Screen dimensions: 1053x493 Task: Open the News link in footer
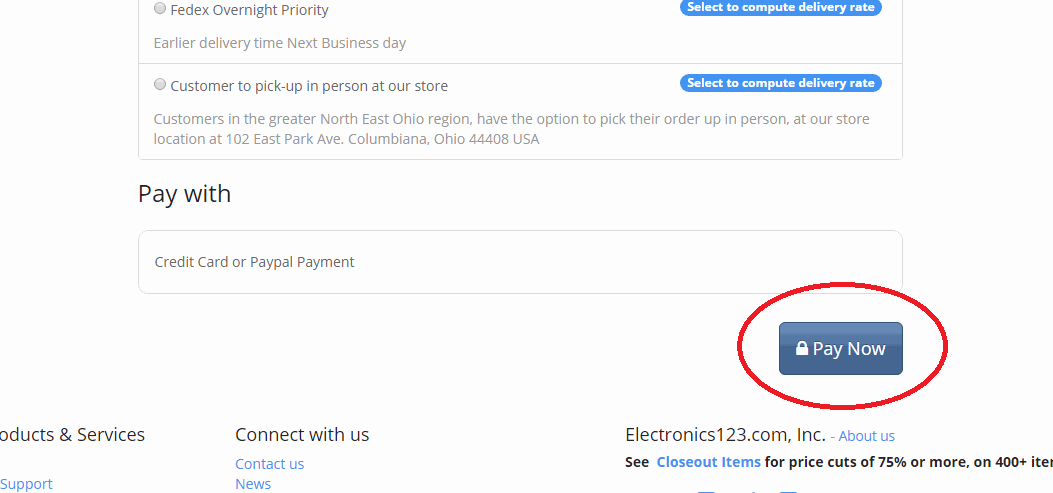253,484
